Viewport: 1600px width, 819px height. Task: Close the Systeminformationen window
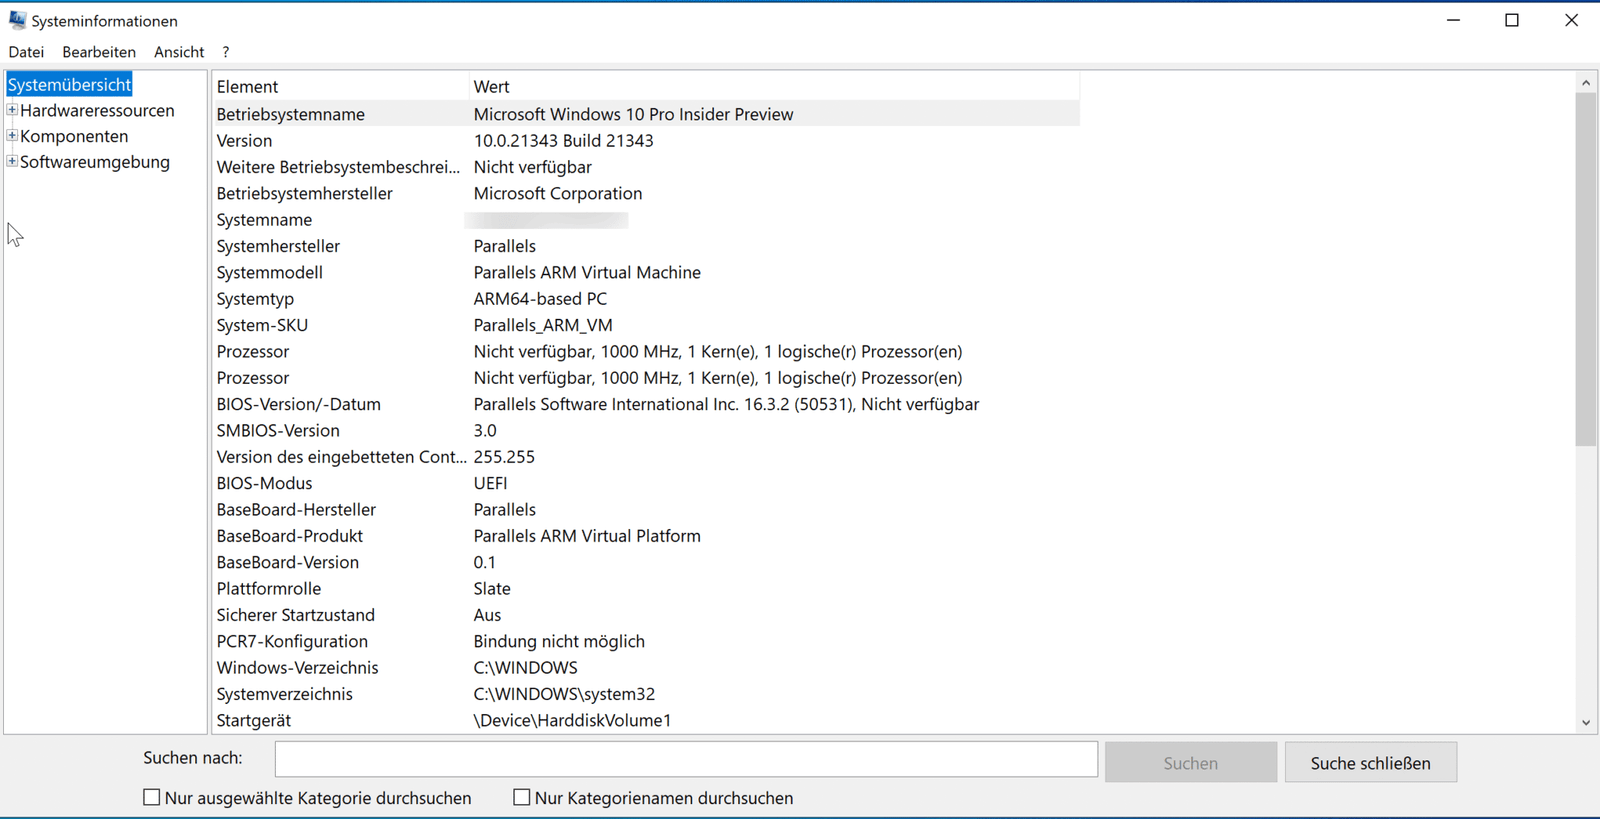tap(1571, 20)
